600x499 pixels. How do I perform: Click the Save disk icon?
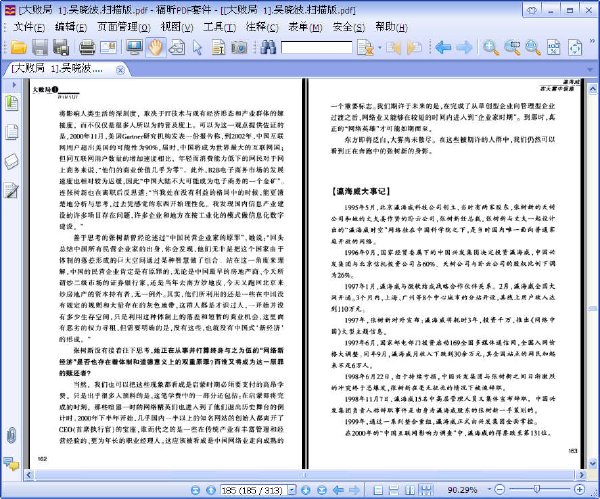click(40, 47)
